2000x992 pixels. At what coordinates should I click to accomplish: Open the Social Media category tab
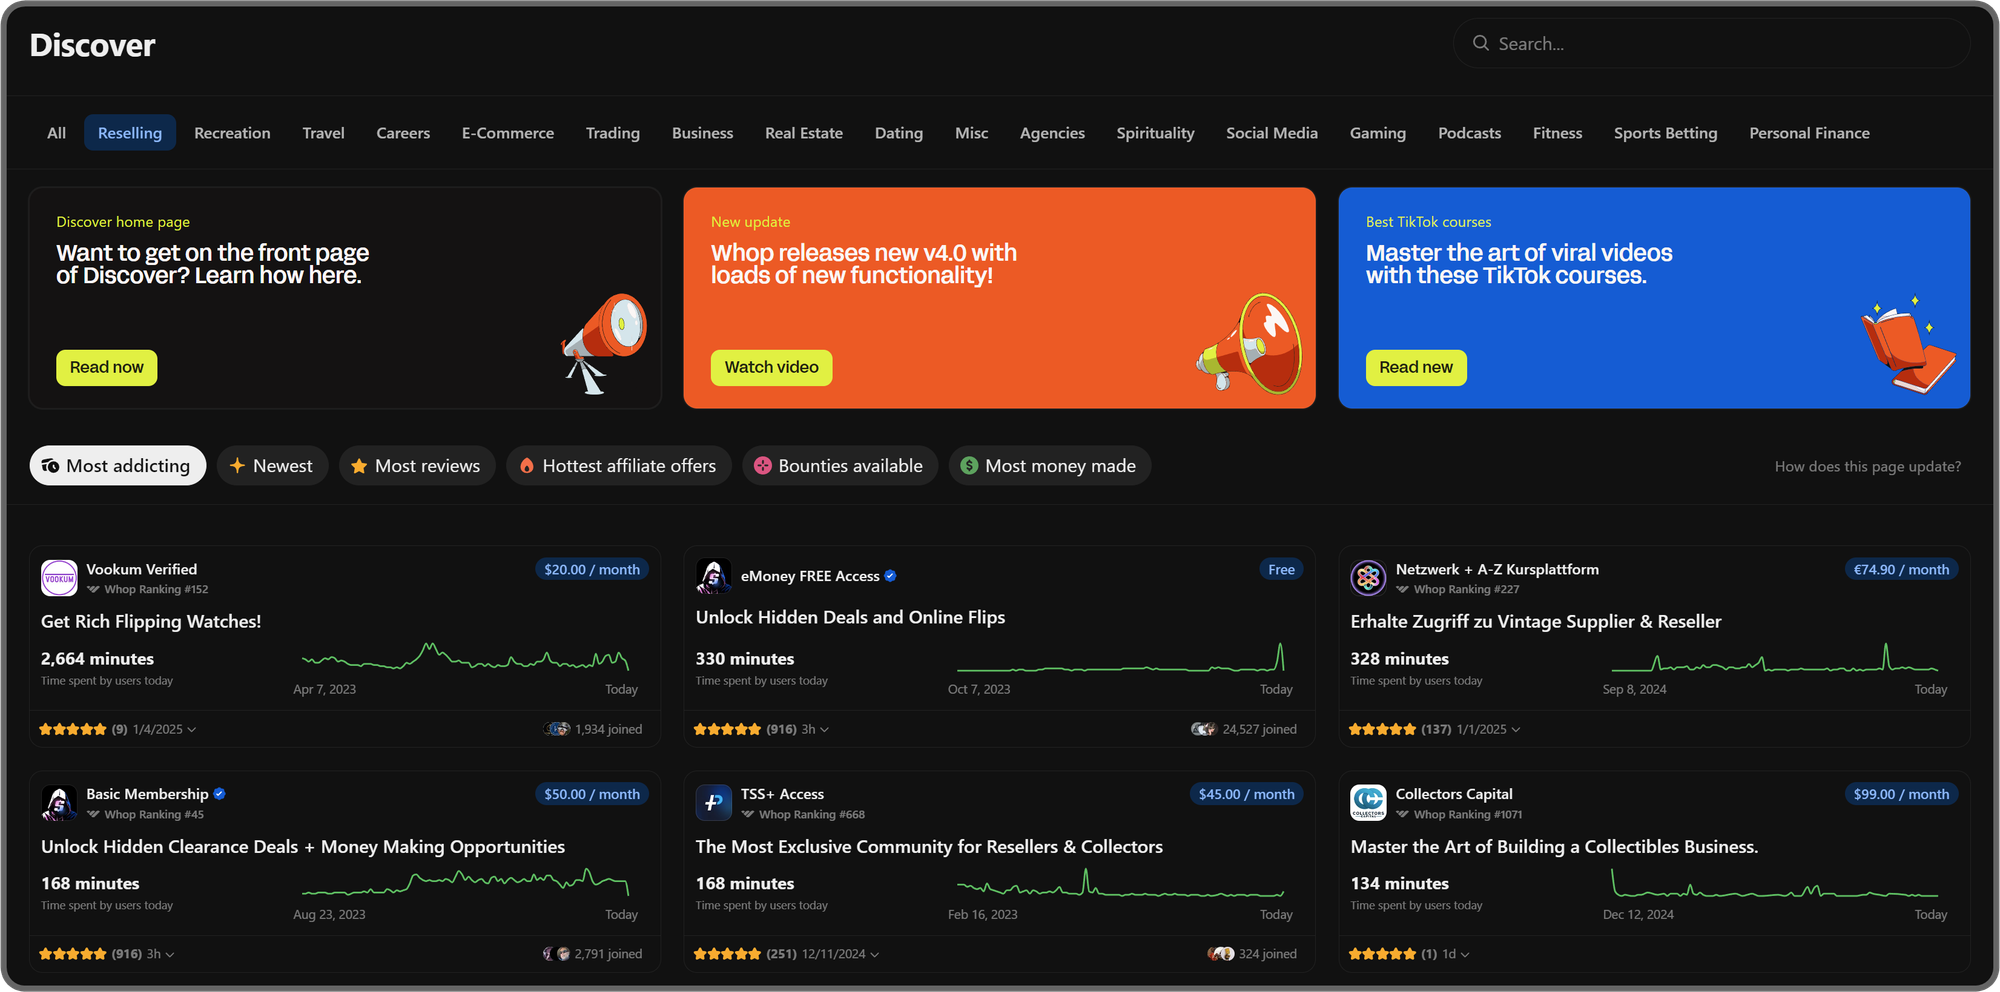1272,133
